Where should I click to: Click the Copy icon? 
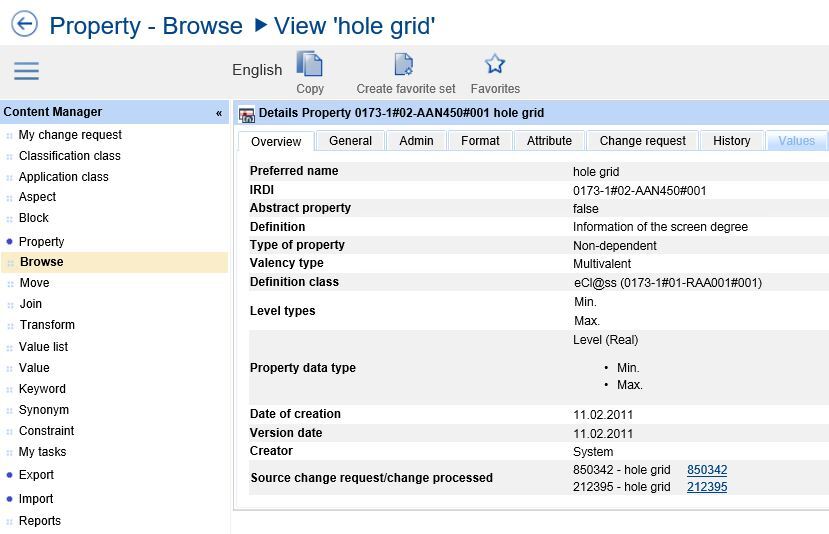point(310,65)
